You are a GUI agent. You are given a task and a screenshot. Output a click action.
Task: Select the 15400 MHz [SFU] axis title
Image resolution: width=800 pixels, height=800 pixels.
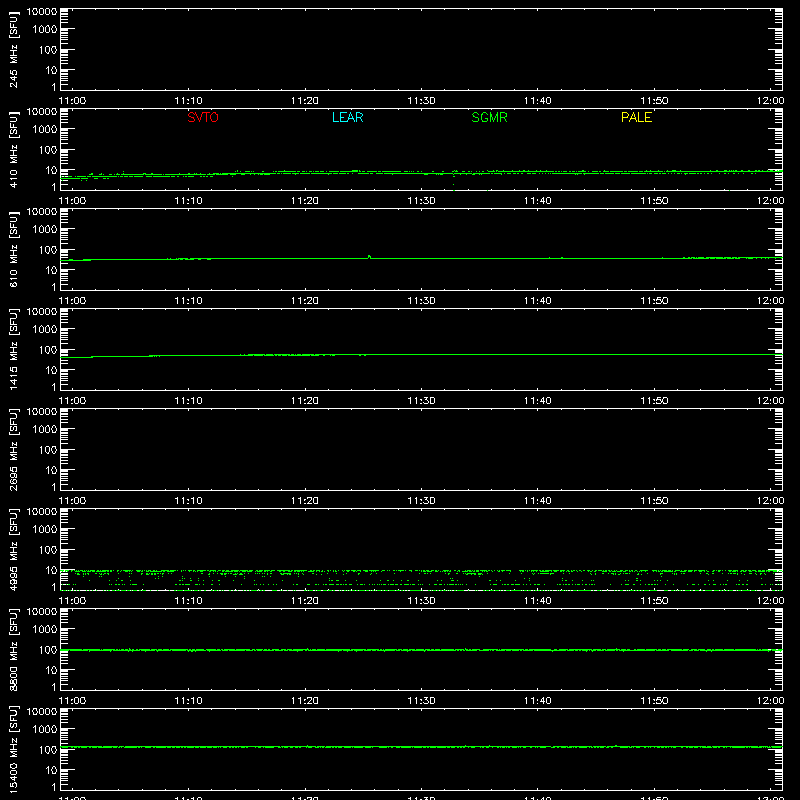(14, 749)
